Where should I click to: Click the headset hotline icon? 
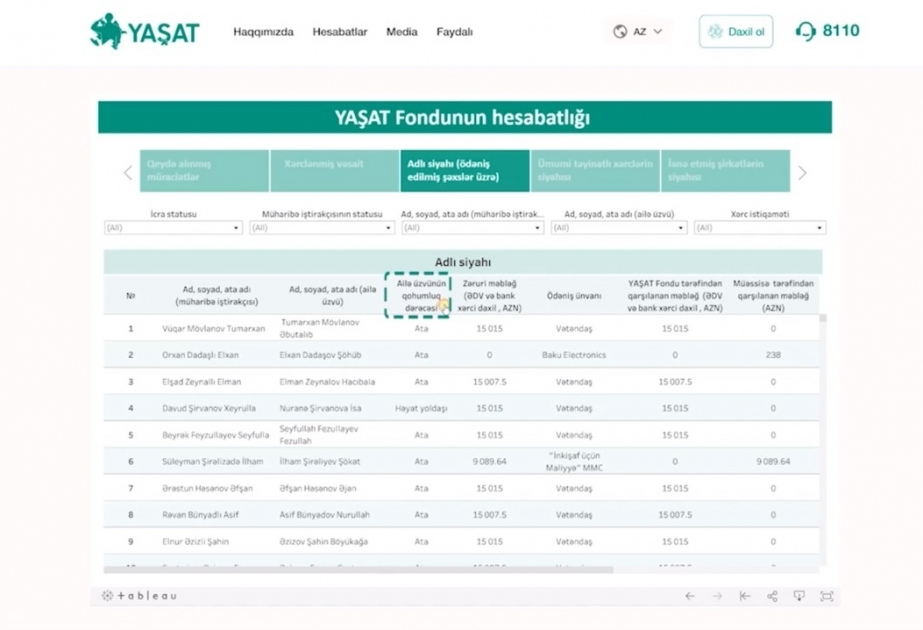coord(806,31)
